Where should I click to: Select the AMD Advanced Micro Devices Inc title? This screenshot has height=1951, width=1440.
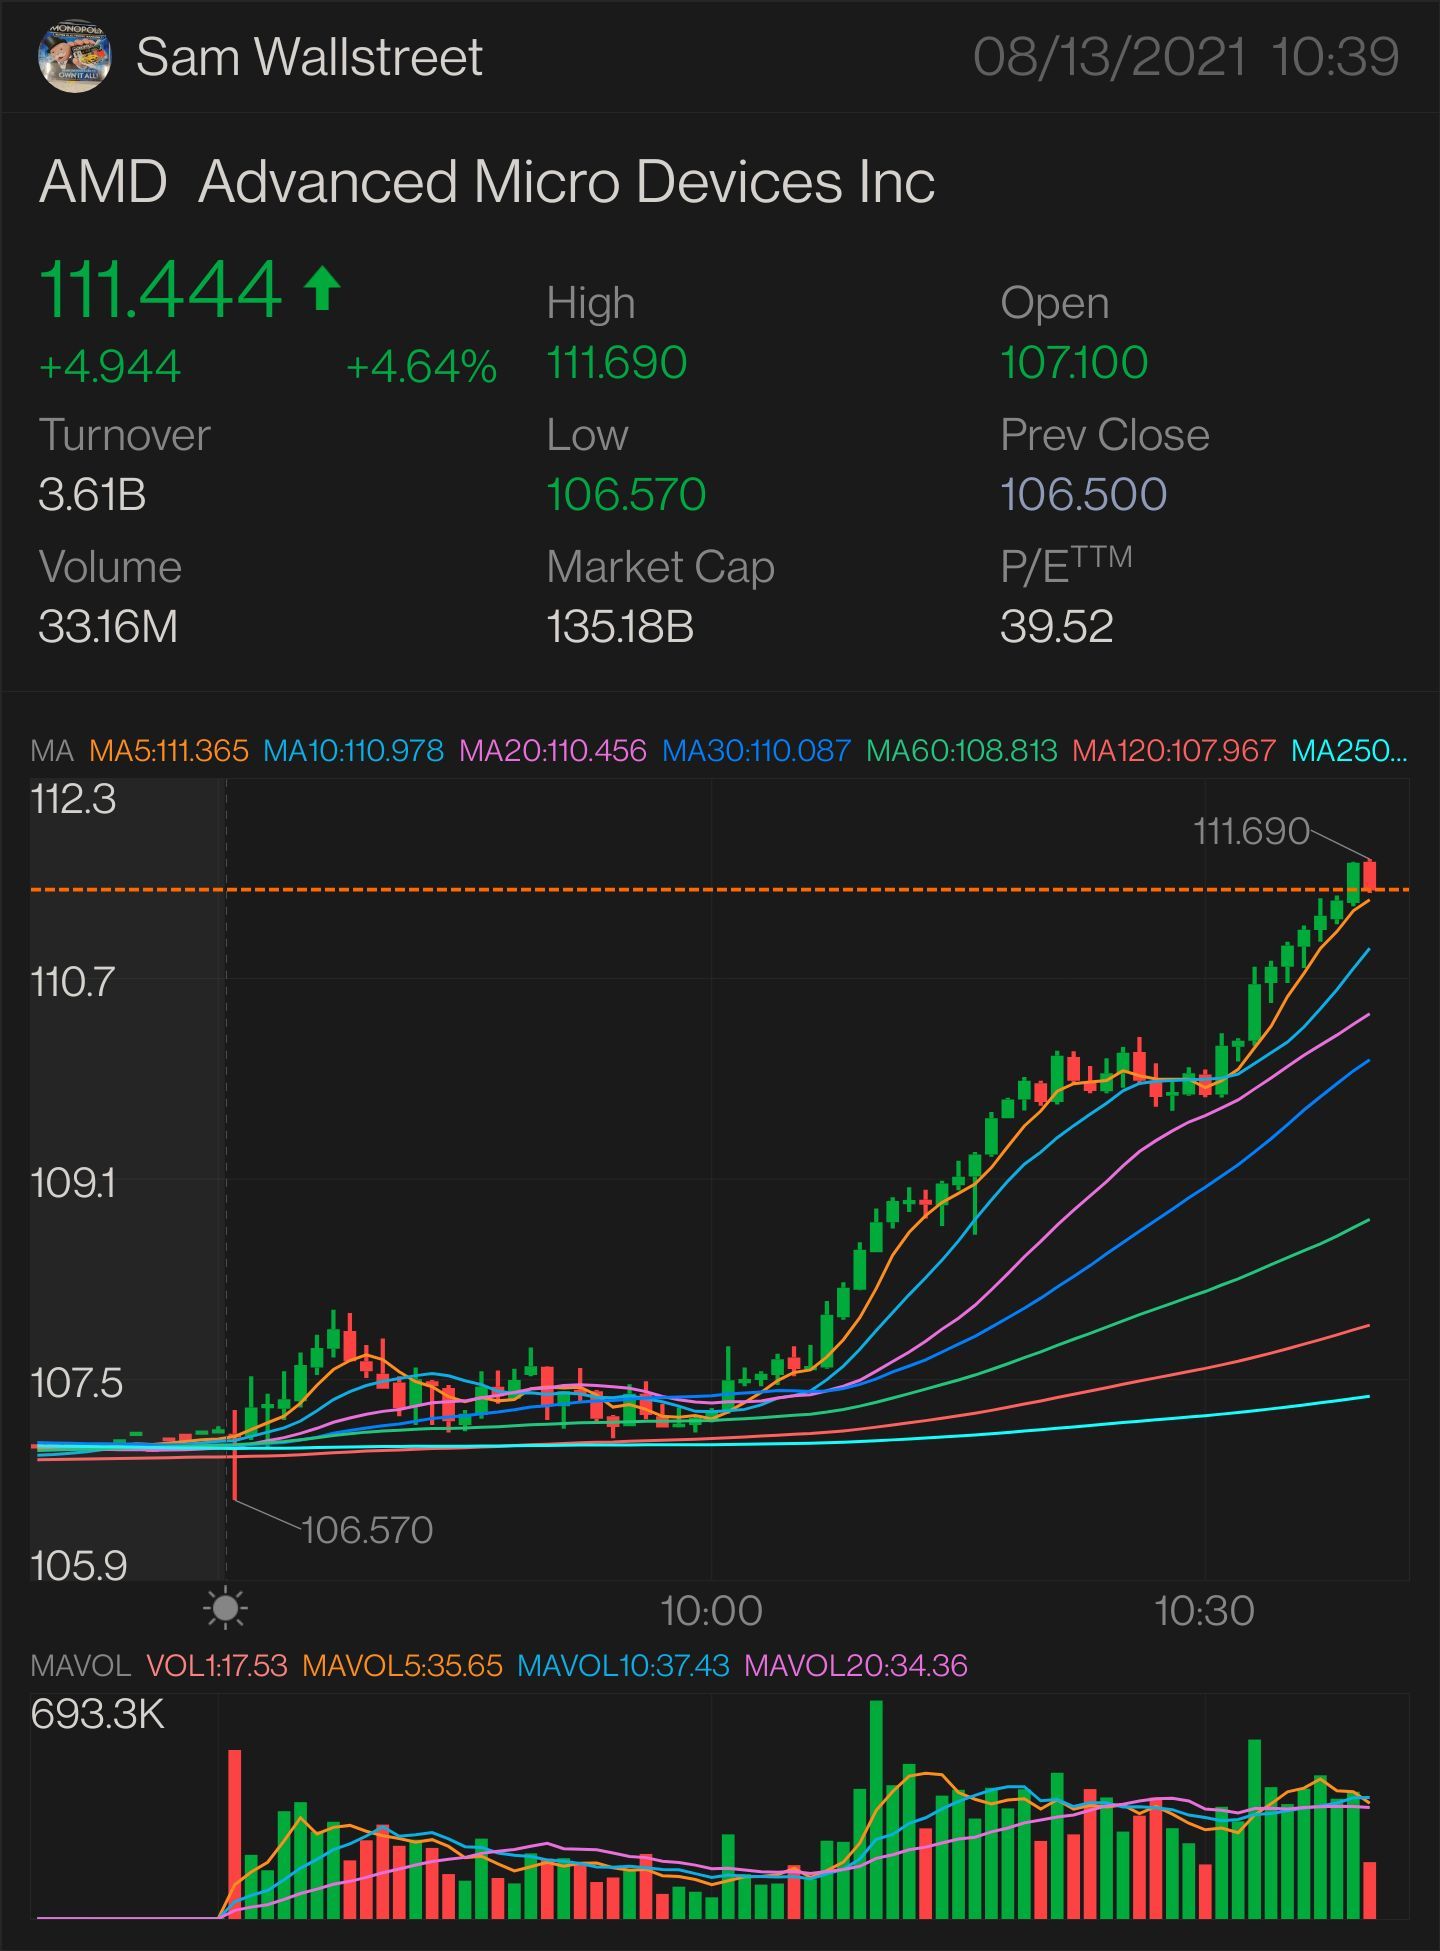click(x=487, y=182)
